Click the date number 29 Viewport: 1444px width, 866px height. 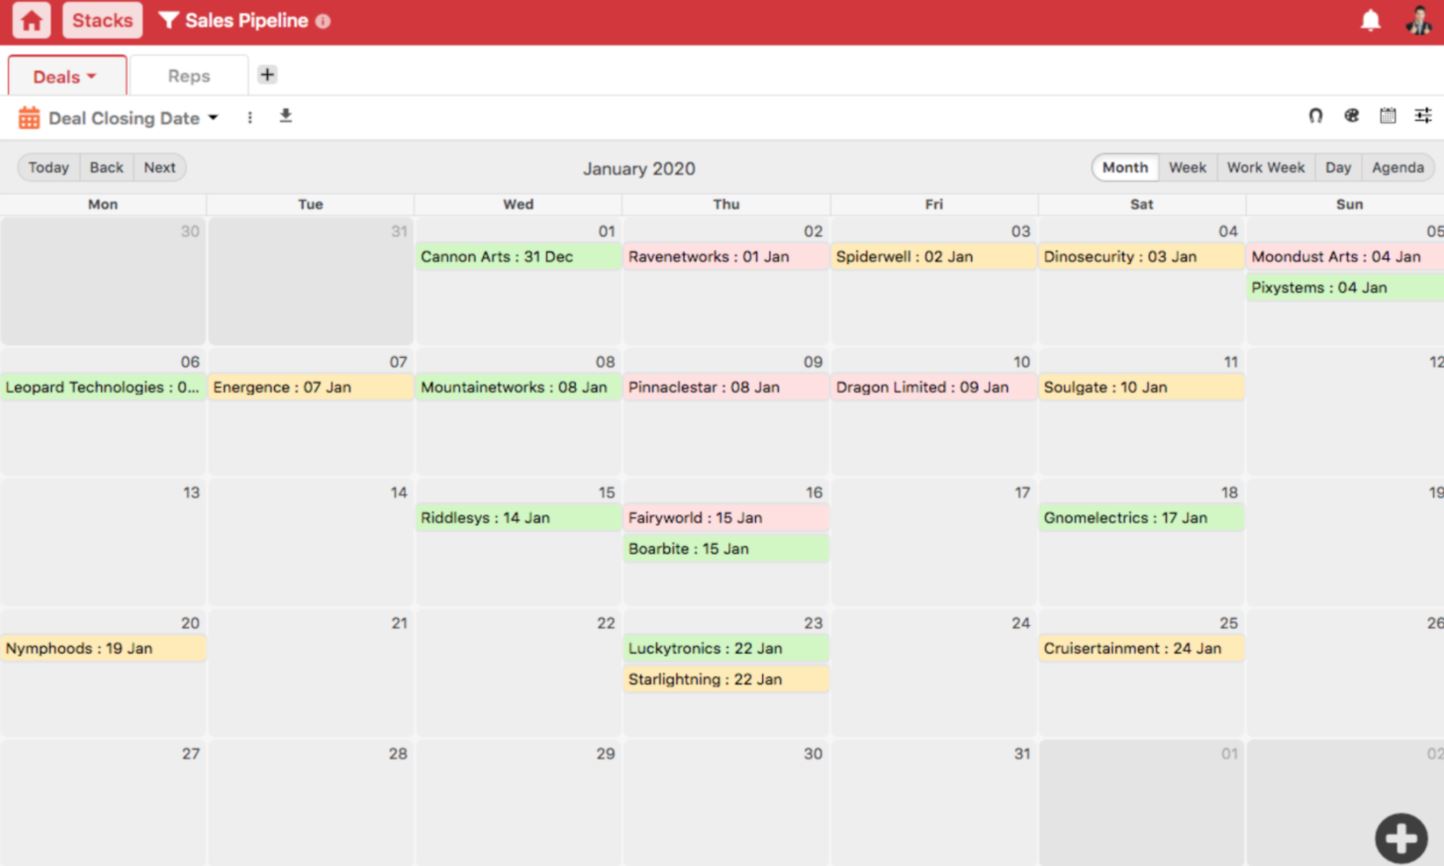(x=605, y=754)
